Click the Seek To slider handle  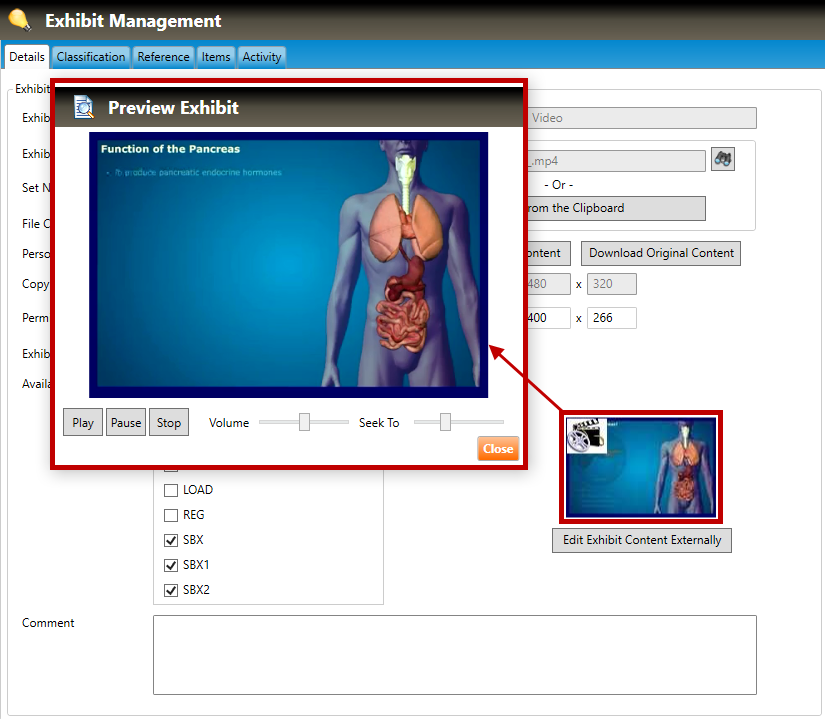(x=445, y=422)
